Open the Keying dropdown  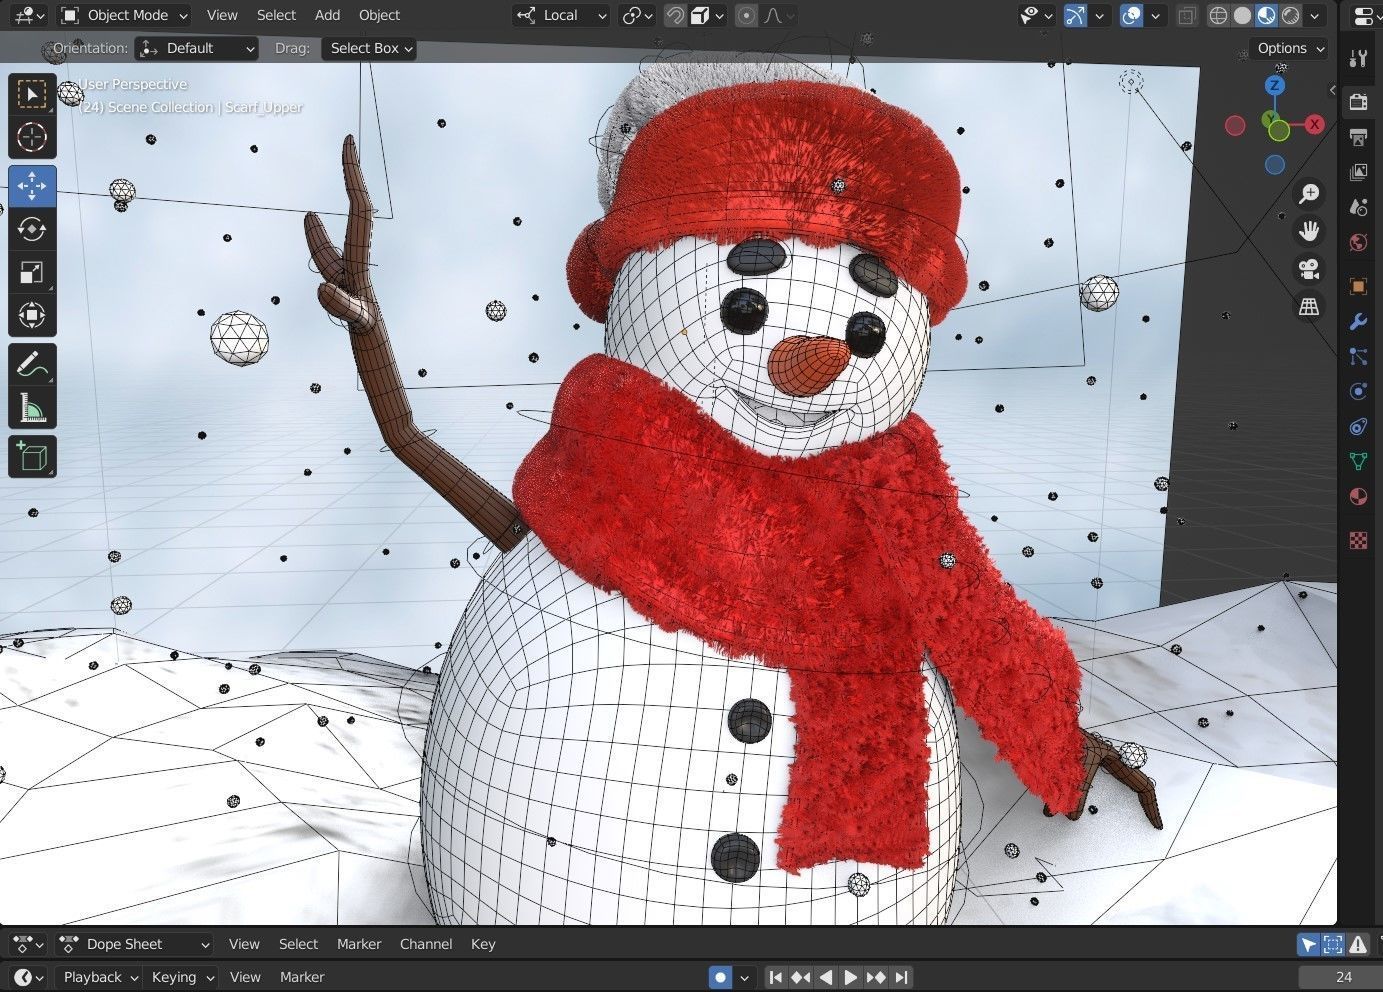181,977
